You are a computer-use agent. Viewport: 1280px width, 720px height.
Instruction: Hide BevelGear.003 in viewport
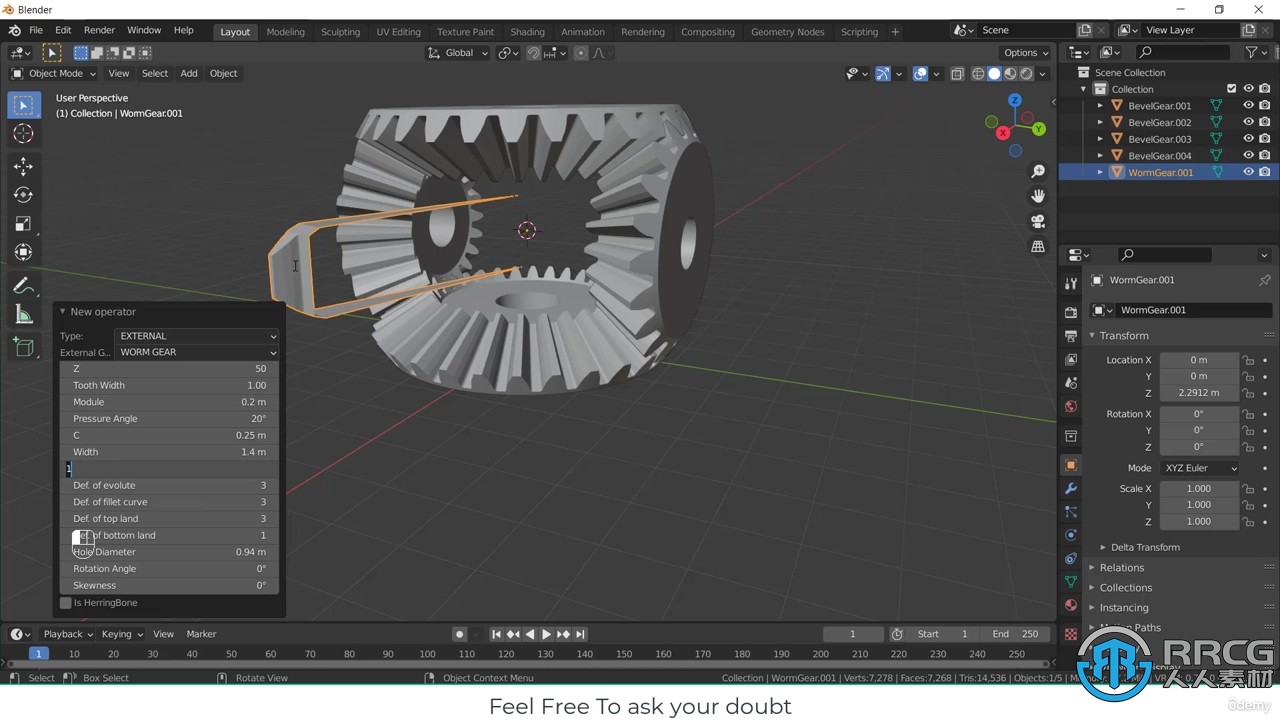tap(1248, 139)
